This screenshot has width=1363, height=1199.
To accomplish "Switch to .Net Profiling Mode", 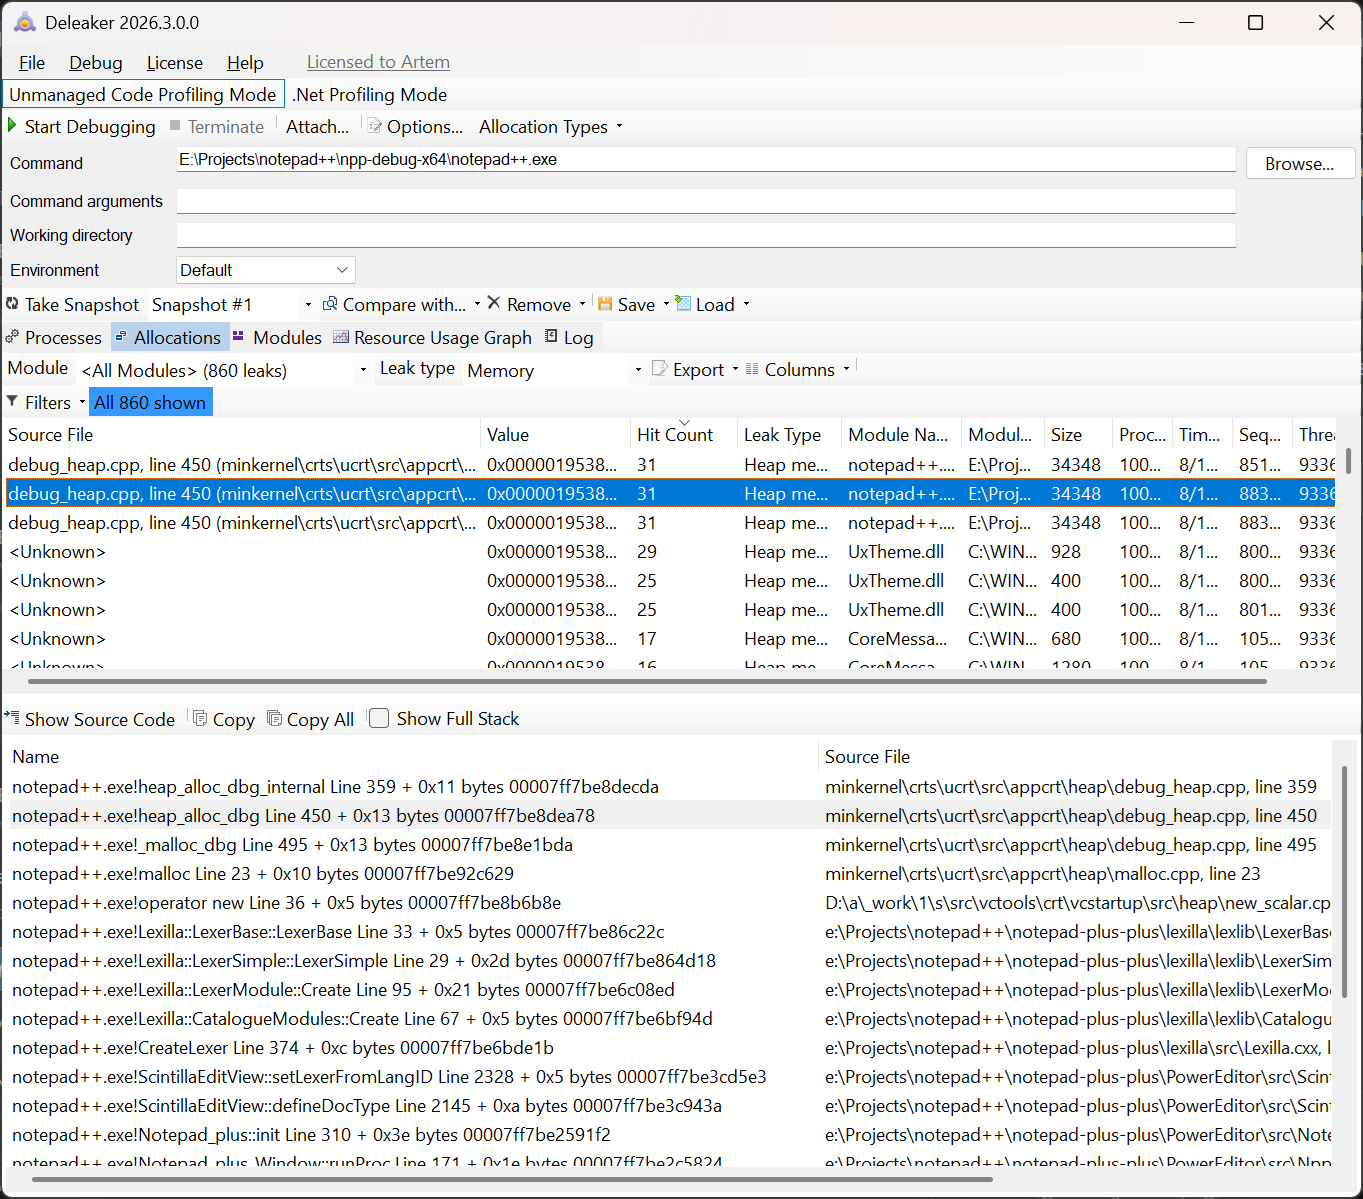I will (x=370, y=94).
